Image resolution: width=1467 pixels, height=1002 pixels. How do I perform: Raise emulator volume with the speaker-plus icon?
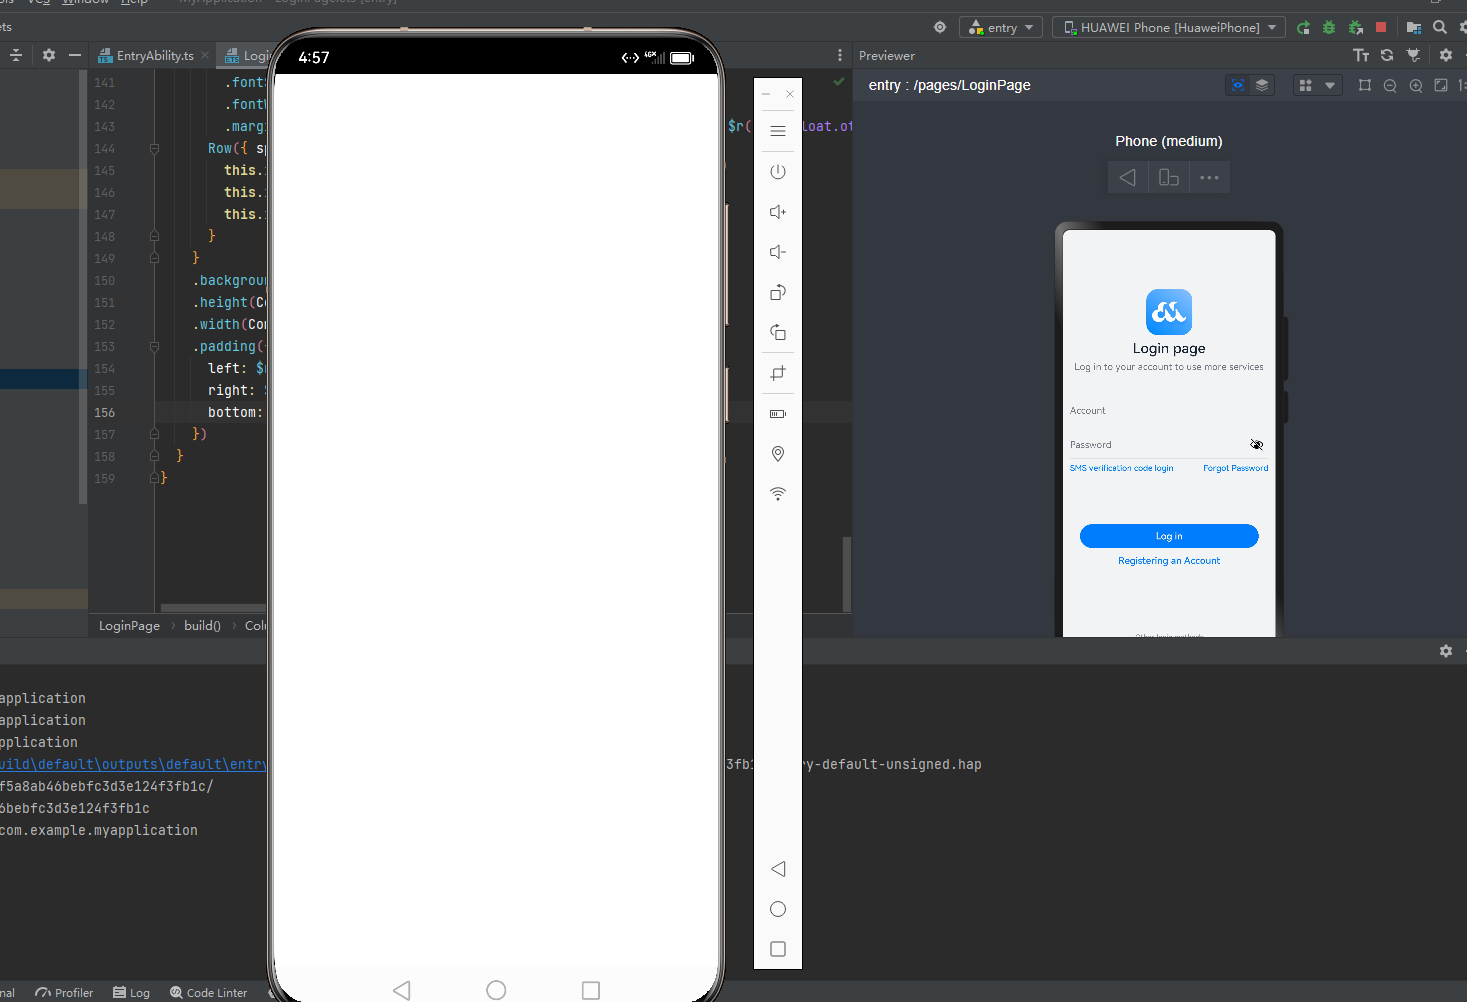click(778, 212)
